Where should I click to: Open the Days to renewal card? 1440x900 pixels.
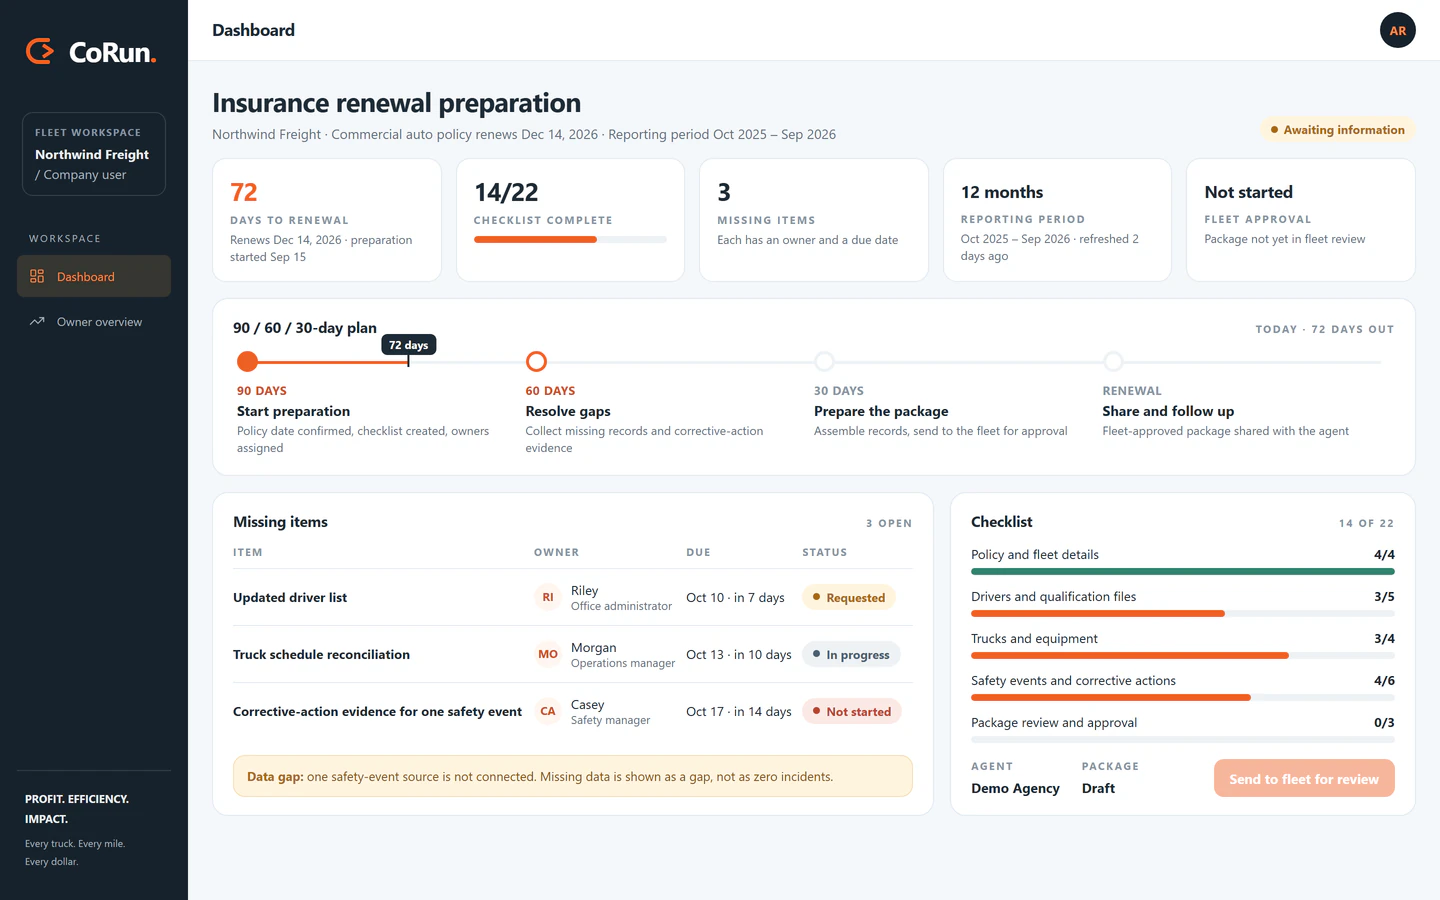(x=327, y=220)
